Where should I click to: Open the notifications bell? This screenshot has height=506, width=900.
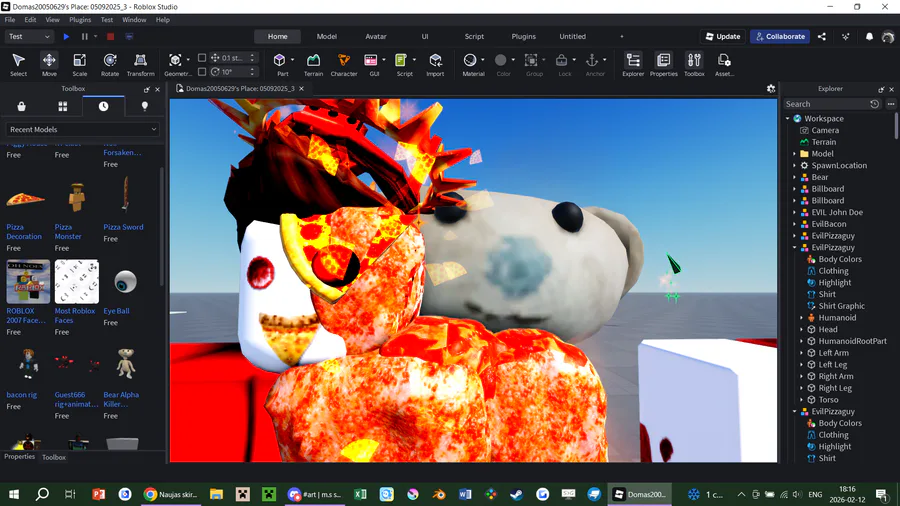pos(869,36)
